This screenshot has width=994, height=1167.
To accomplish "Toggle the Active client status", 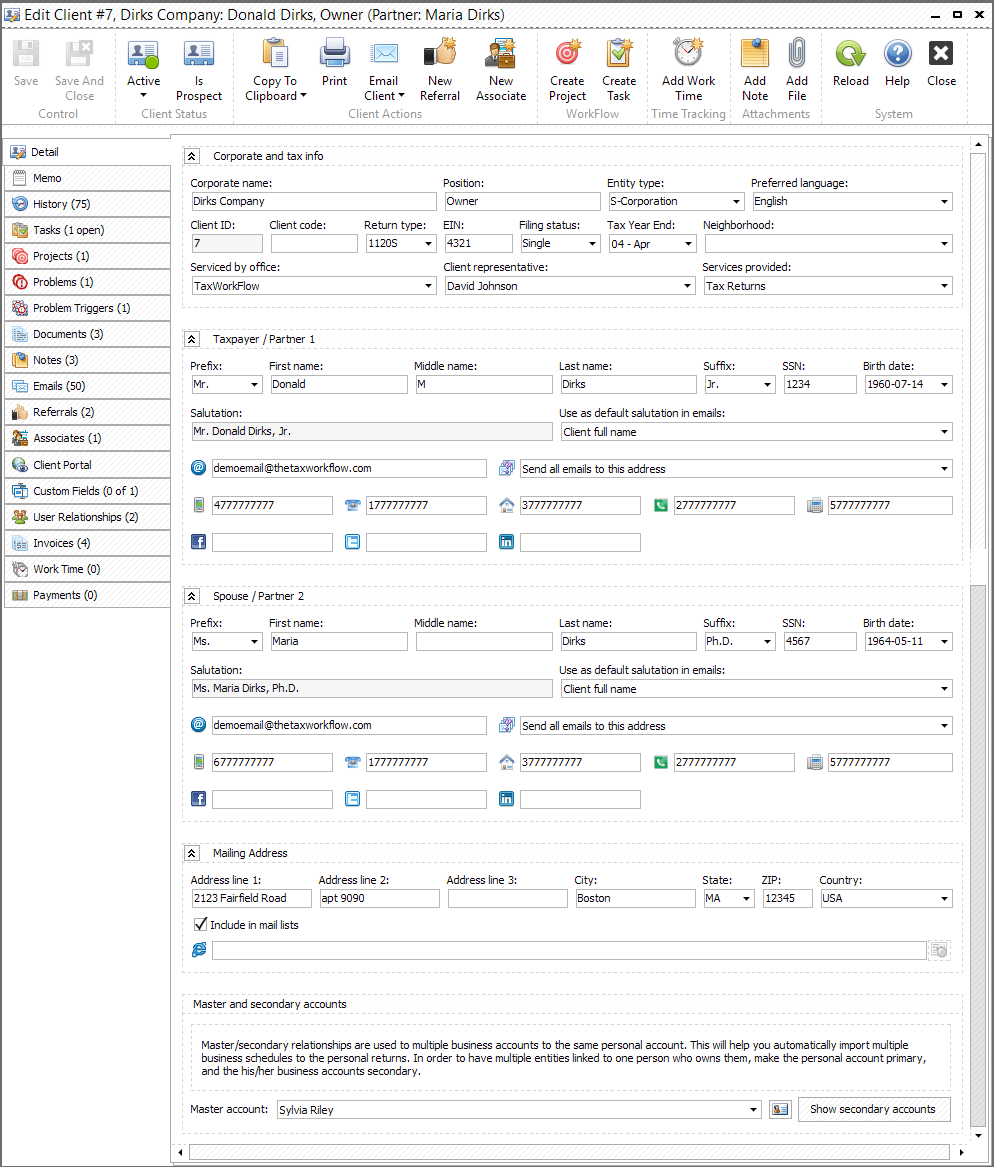I will pos(143,66).
